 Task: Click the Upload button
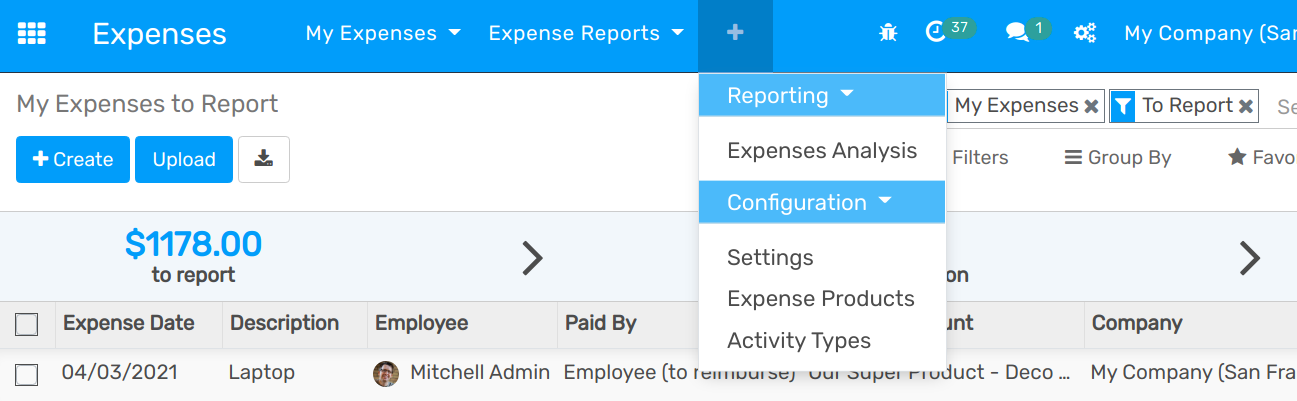click(x=184, y=159)
